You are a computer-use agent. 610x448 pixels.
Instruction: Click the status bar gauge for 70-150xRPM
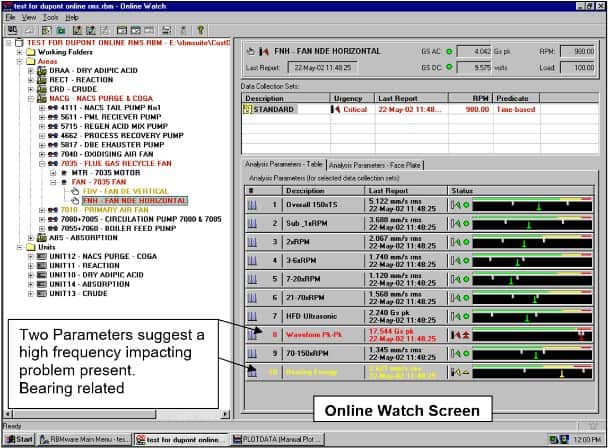[x=532, y=354]
